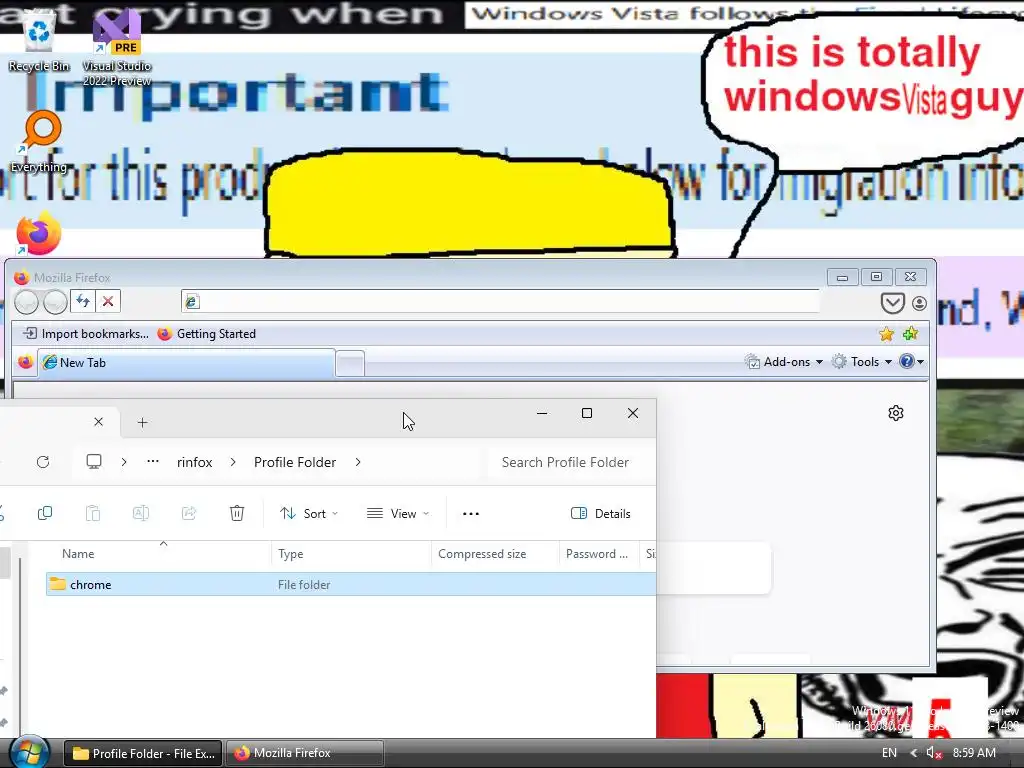
Task: Open the Pocket shield icon in Firefox
Action: [x=892, y=303]
